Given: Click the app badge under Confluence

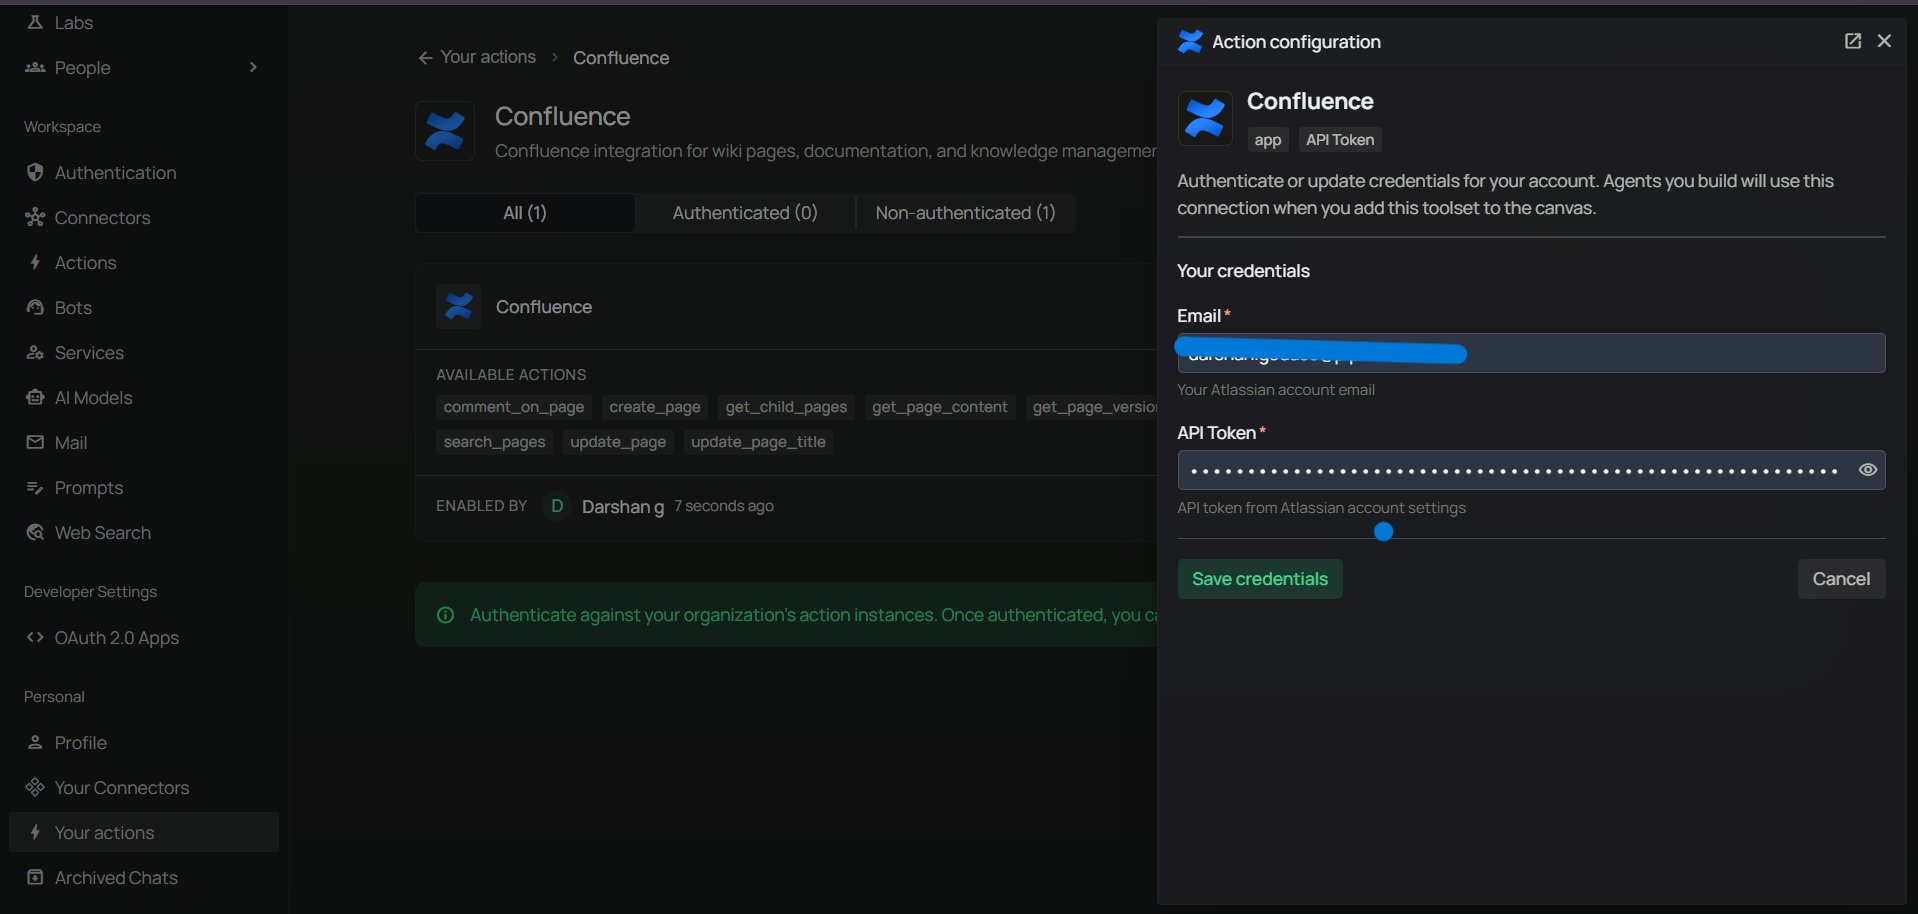Looking at the screenshot, I should click(1268, 140).
